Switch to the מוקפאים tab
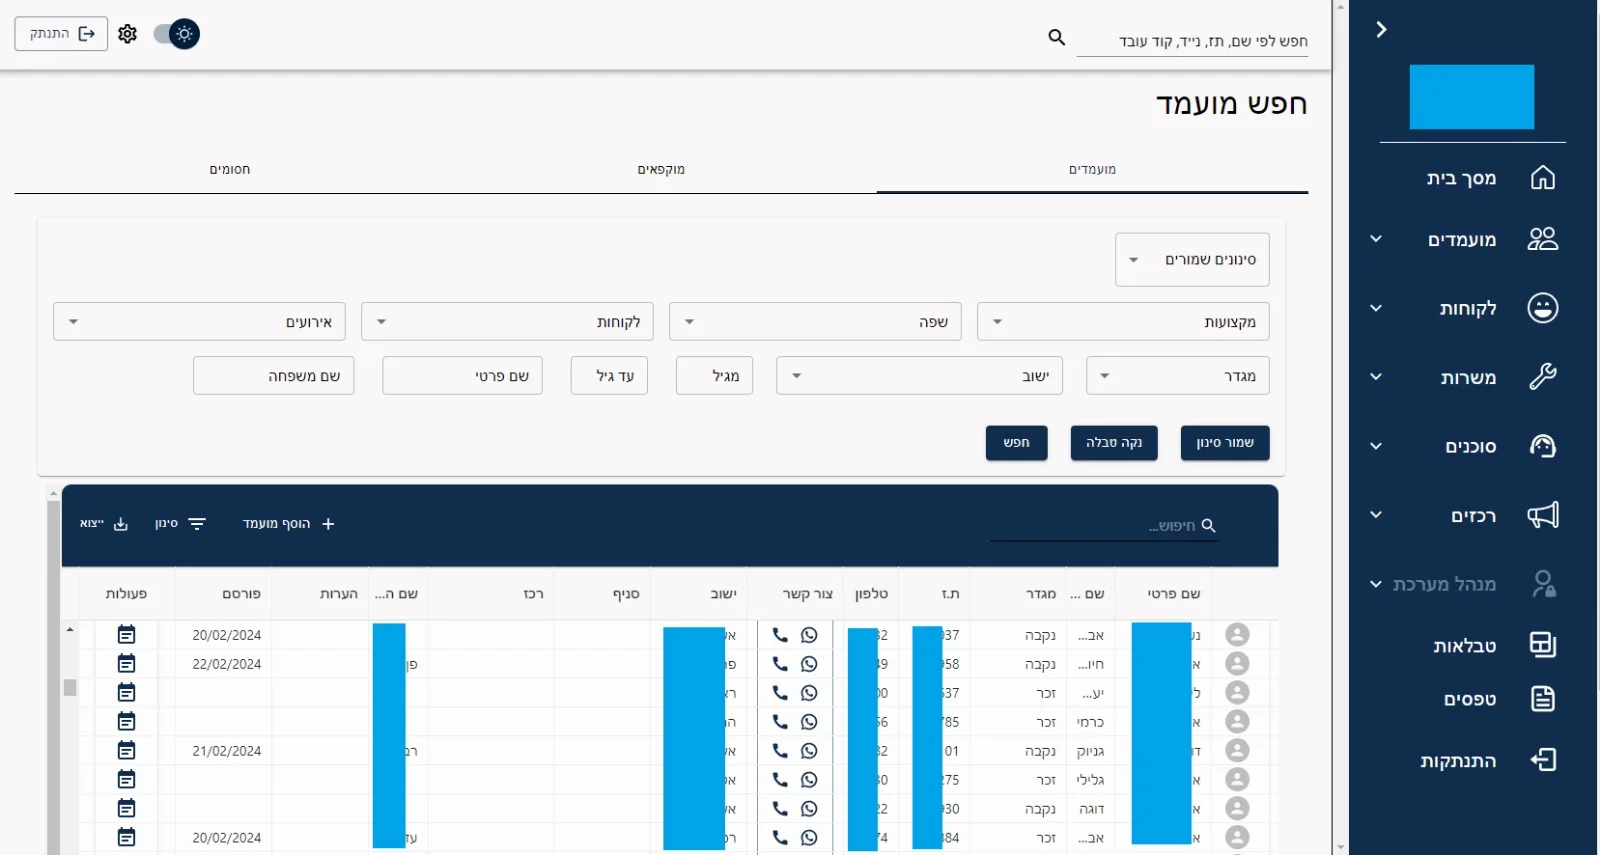The width and height of the screenshot is (1600, 855). [661, 170]
